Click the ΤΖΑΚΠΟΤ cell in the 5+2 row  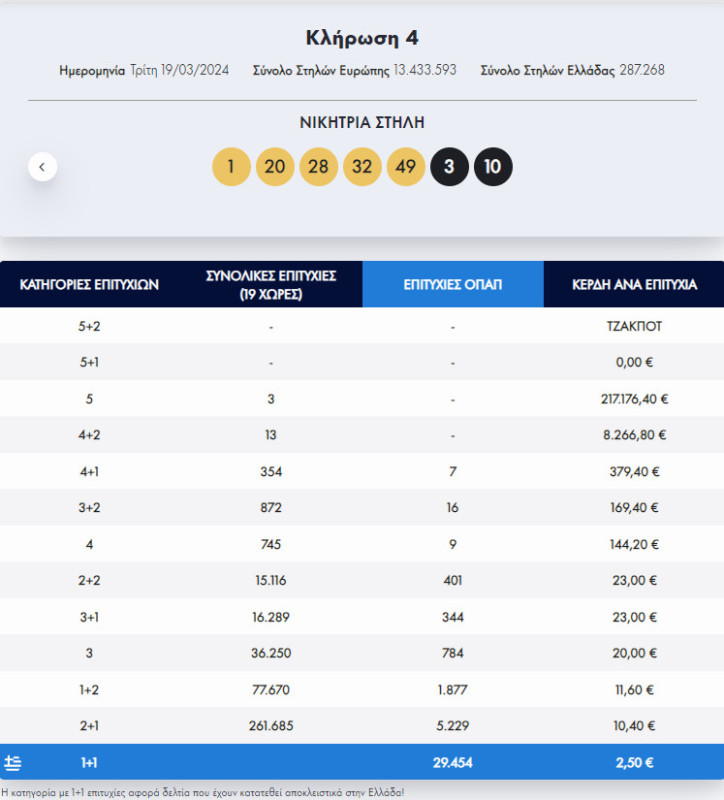point(634,326)
